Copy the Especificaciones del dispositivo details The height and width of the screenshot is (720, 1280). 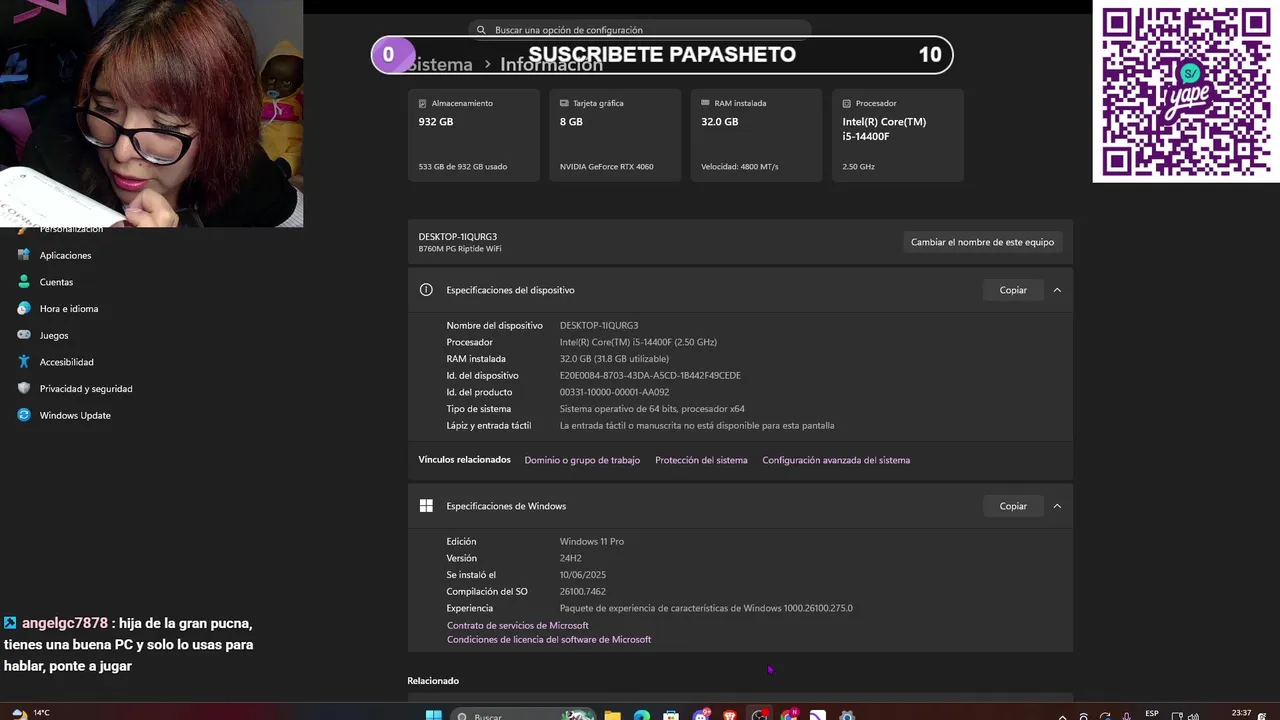coord(1013,290)
